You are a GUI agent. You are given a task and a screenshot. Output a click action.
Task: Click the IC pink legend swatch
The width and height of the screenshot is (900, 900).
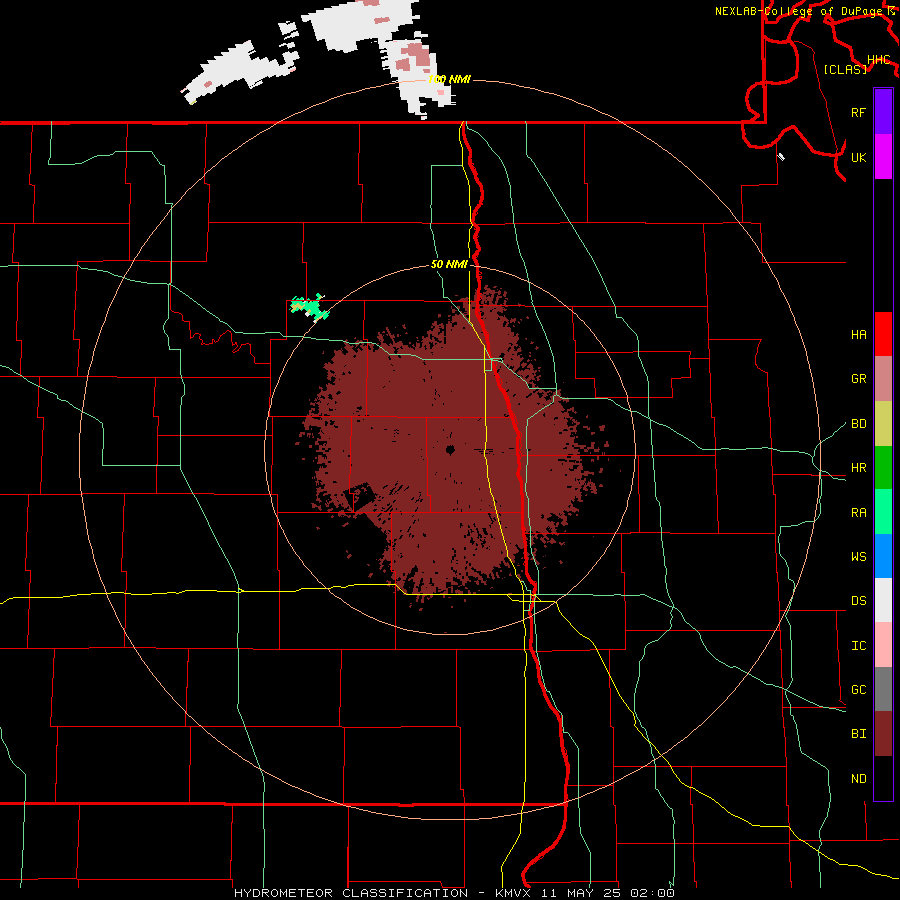[x=883, y=645]
